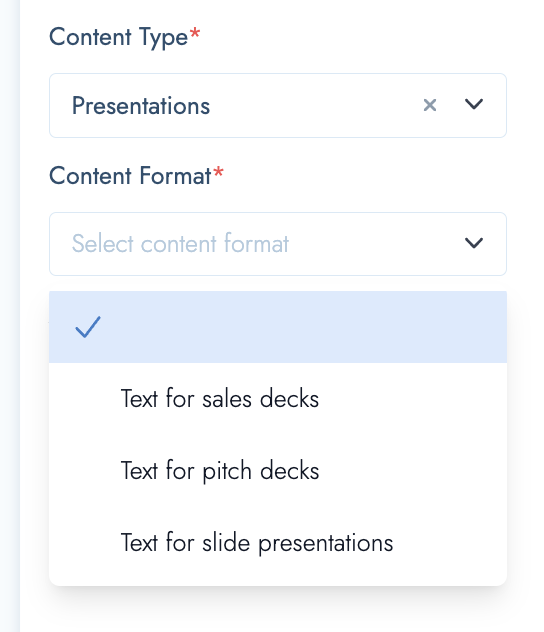Click the highlighted empty option row

coord(278,327)
